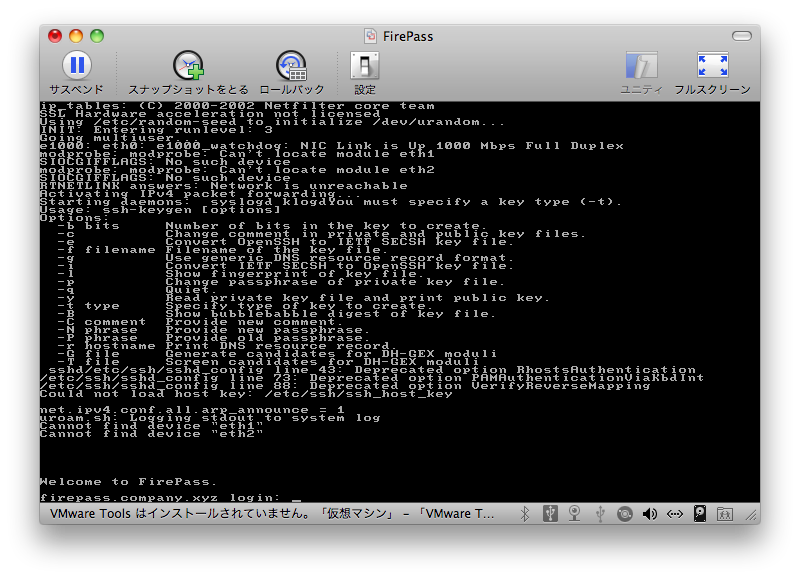Click the 'Cannot find device "eth1"' line
Image resolution: width=800 pixels, height=579 pixels.
(x=152, y=425)
